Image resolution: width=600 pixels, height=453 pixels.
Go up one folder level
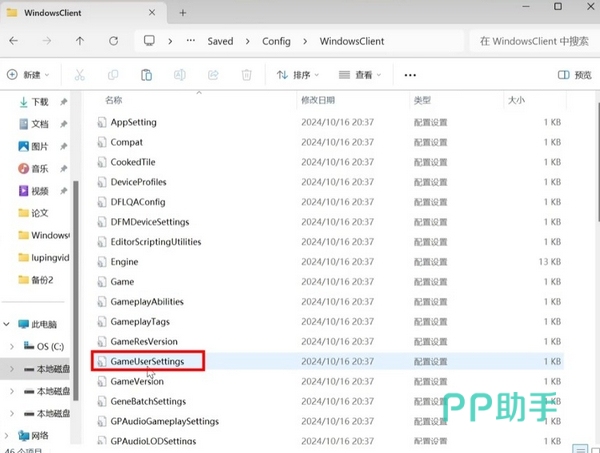click(80, 41)
